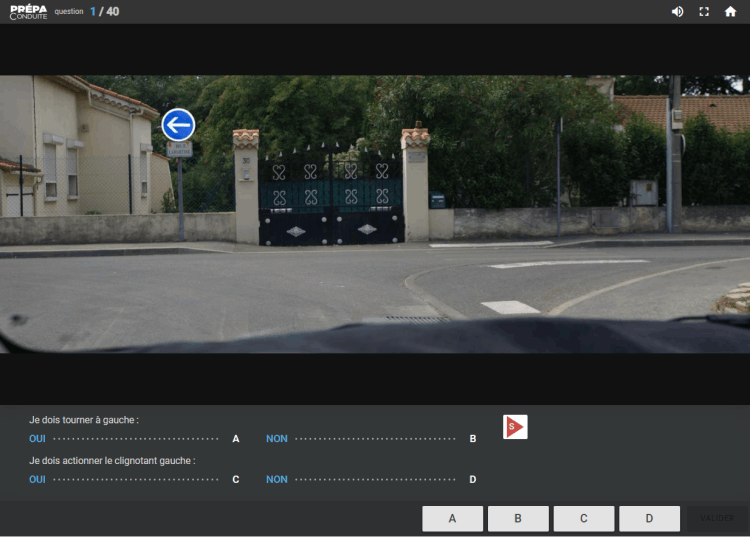Click the red play icon beside the answers
The image size is (750, 537).
click(x=515, y=427)
